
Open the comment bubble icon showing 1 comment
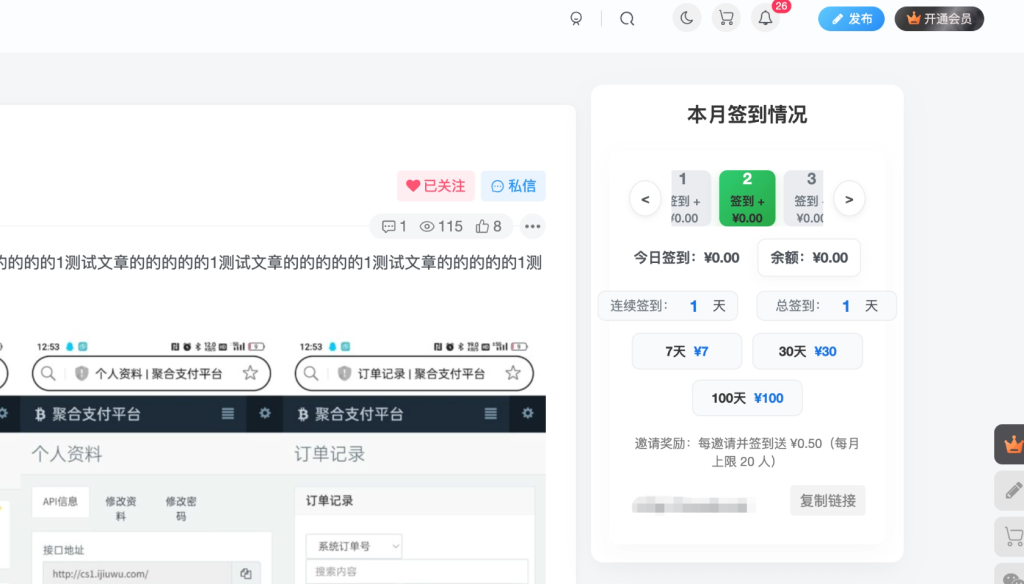click(391, 226)
